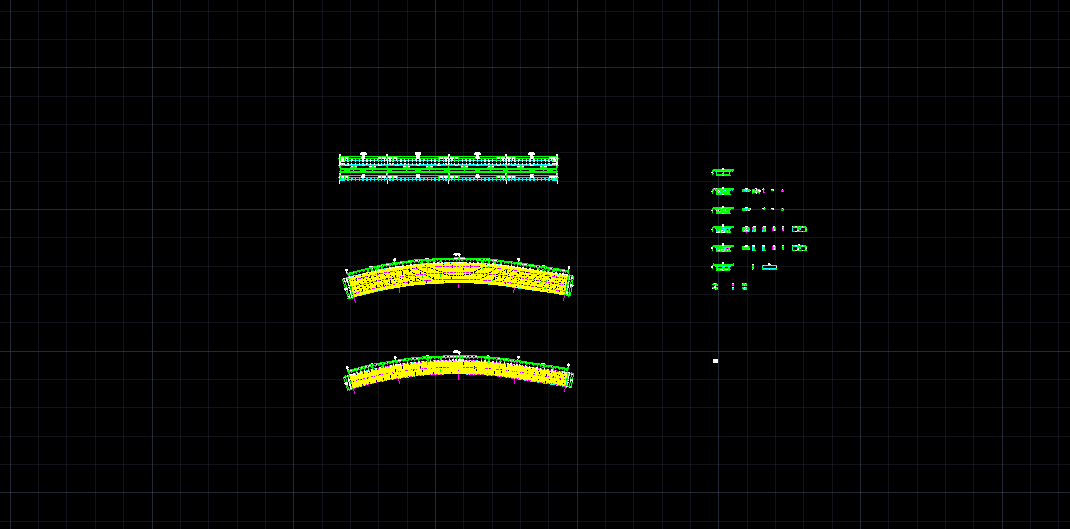Click the left end of top straight beam
The height and width of the screenshot is (529, 1070).
[342, 168]
